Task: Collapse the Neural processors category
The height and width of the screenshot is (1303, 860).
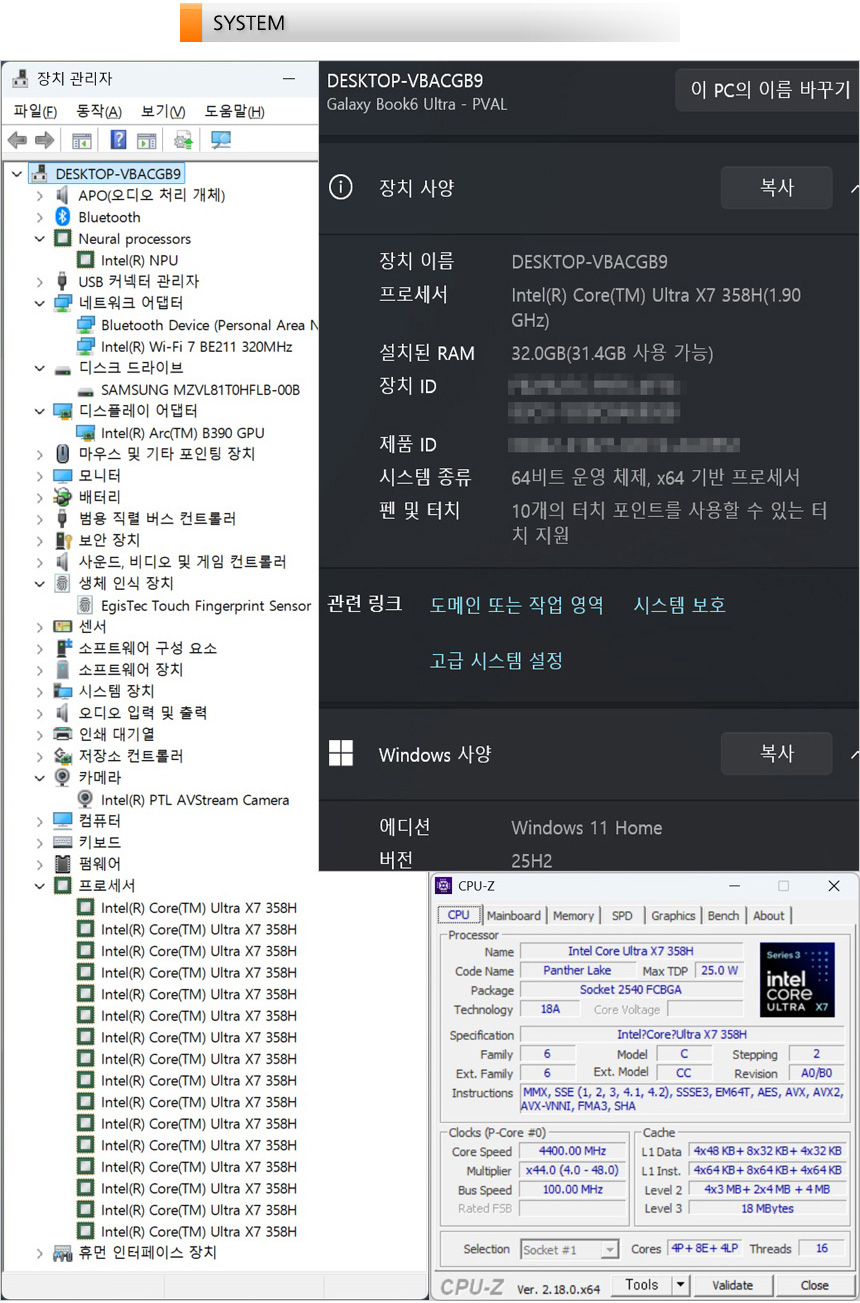Action: 40,239
